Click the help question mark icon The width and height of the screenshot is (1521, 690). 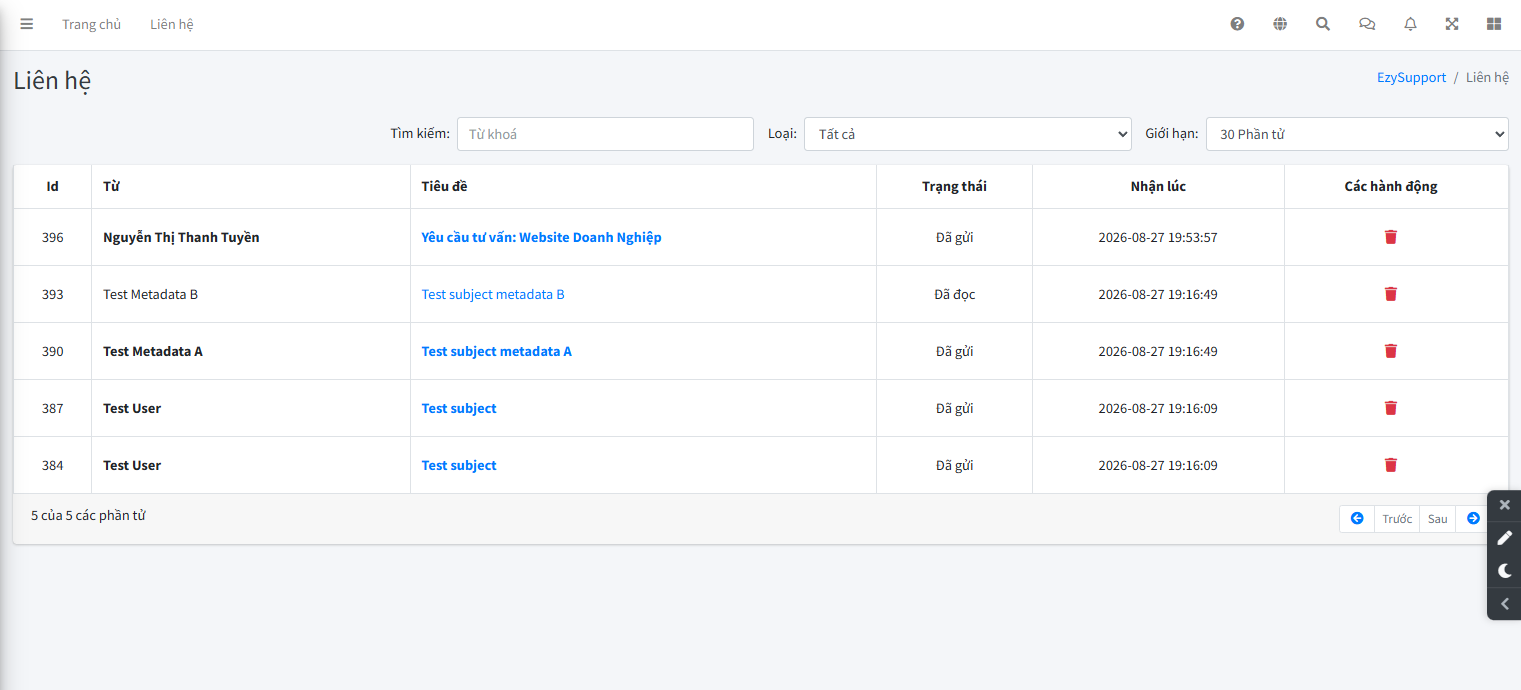tap(1237, 24)
